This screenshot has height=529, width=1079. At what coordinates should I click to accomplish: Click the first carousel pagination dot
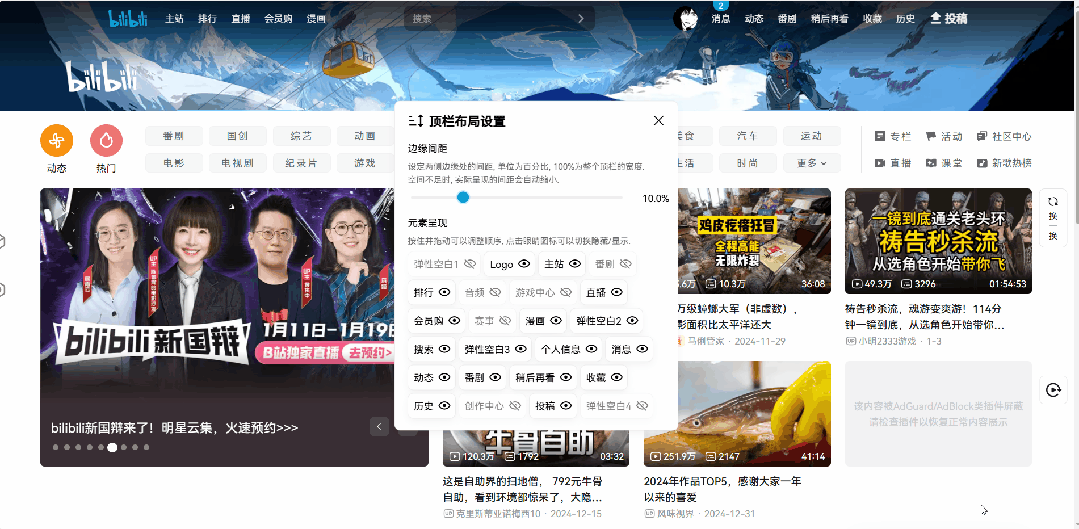pyautogui.click(x=56, y=447)
